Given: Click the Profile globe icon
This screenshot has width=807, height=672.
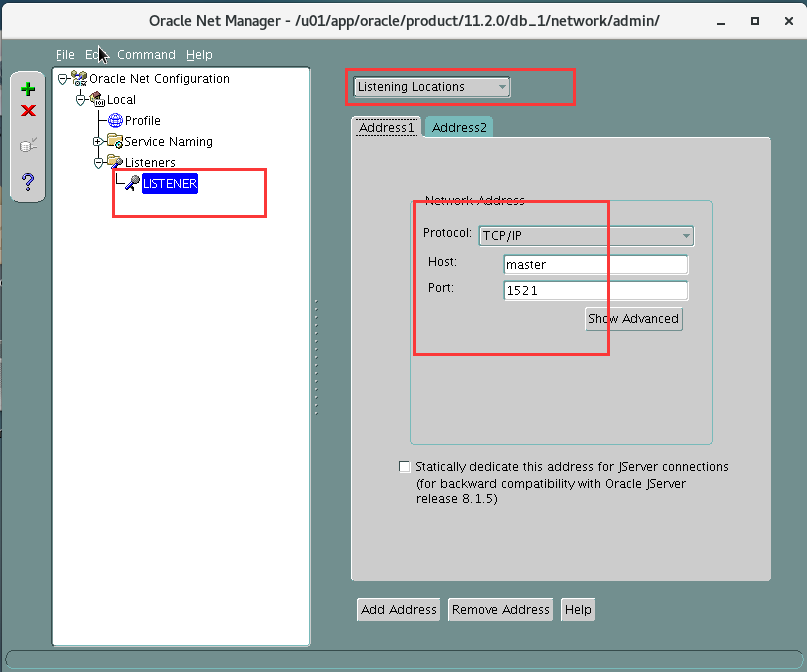Looking at the screenshot, I should [115, 120].
